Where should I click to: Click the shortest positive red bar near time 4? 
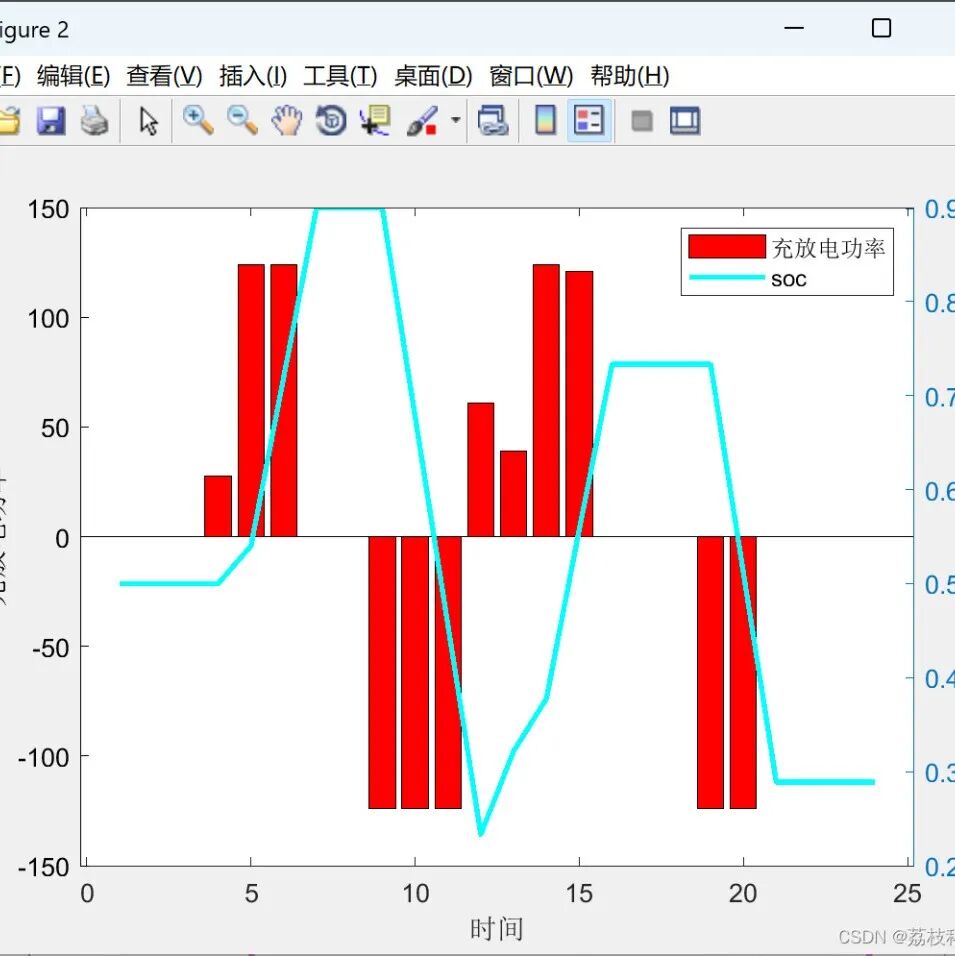click(218, 506)
